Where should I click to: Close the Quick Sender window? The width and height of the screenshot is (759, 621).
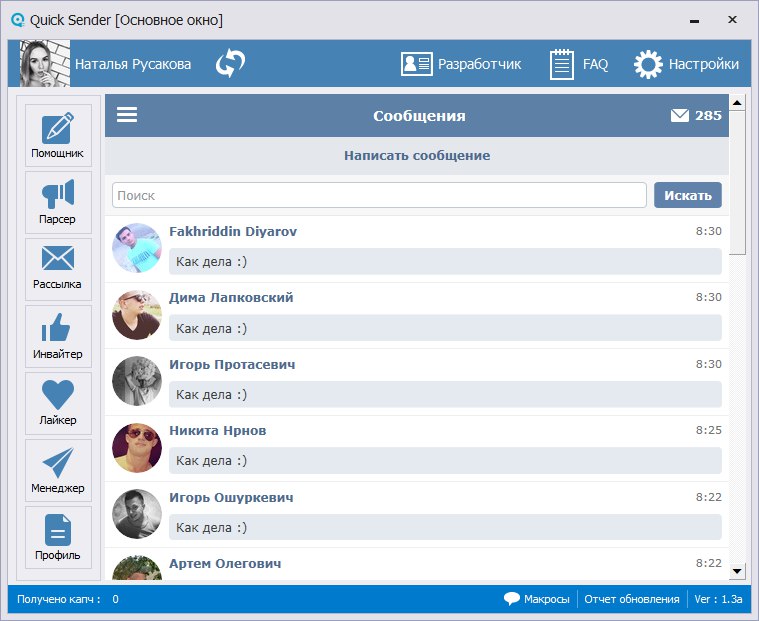[x=732, y=19]
